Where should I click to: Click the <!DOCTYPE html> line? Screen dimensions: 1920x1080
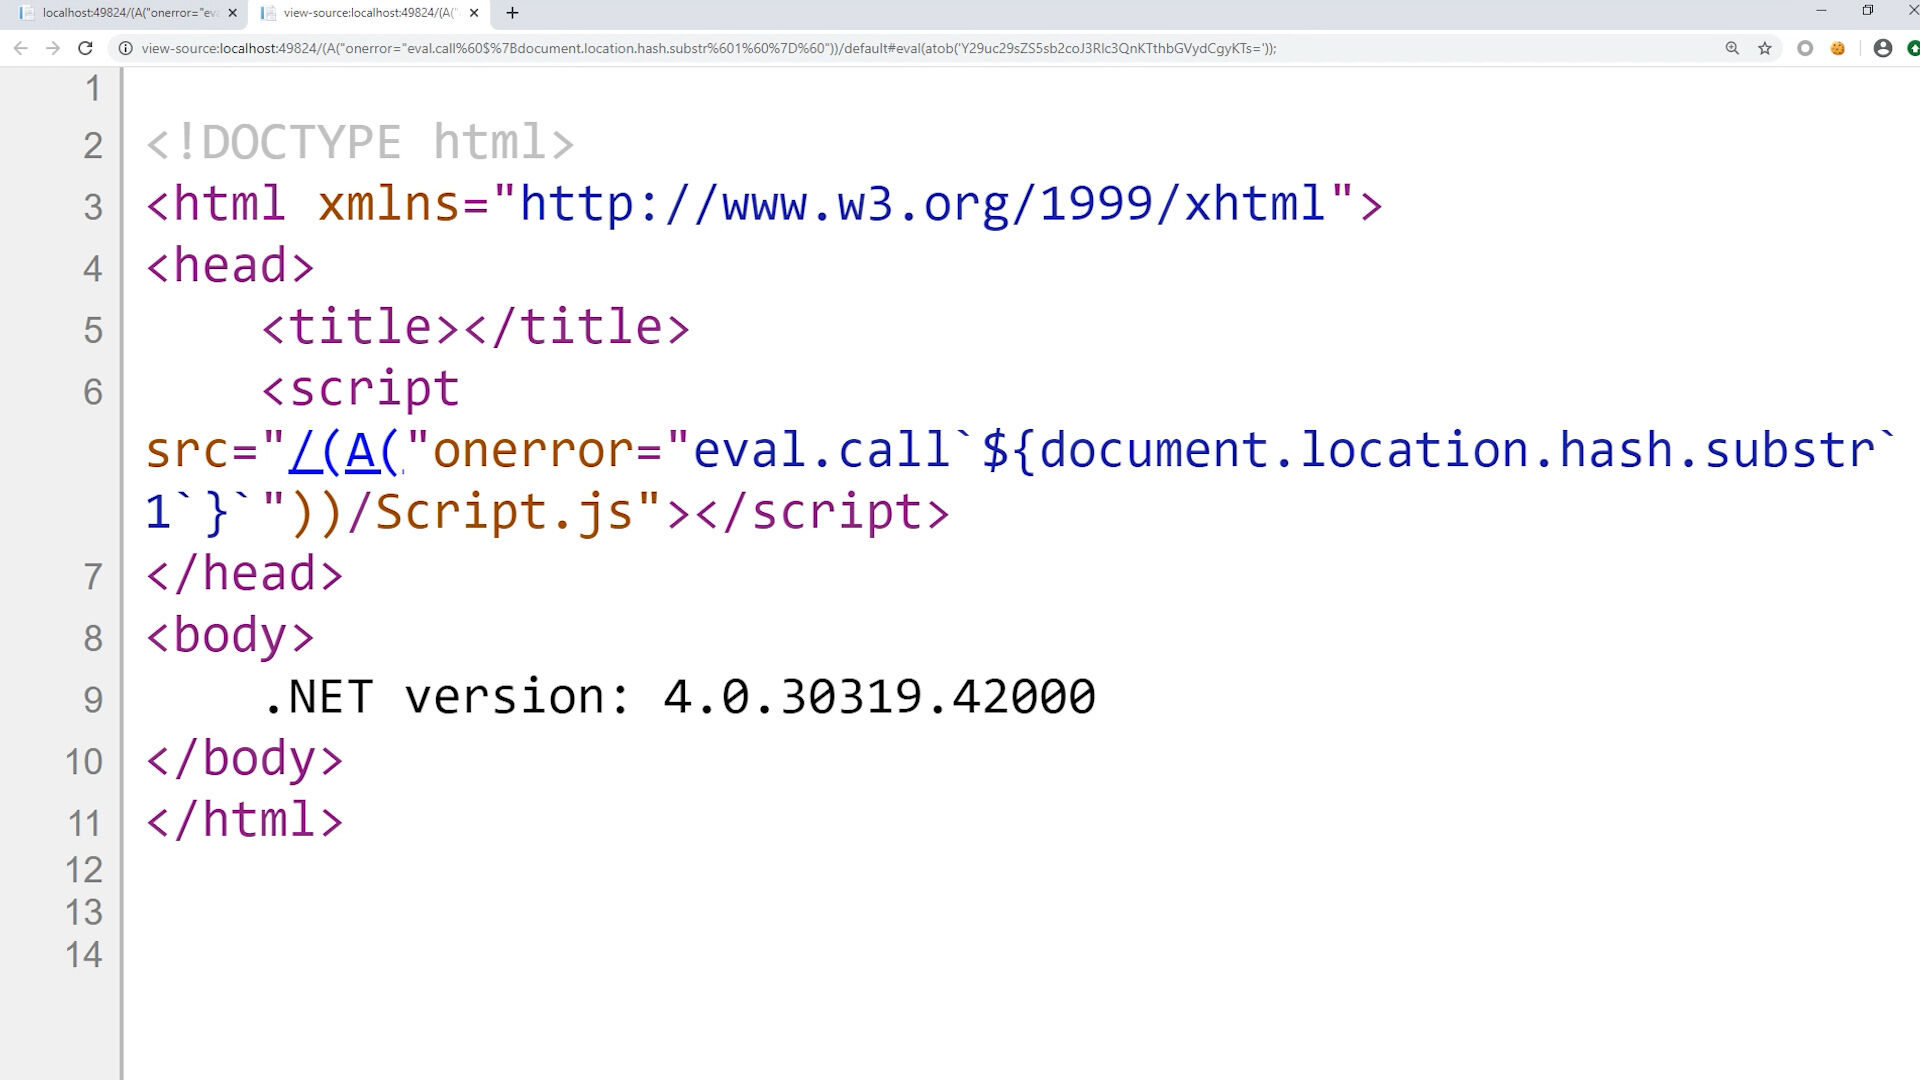click(360, 143)
